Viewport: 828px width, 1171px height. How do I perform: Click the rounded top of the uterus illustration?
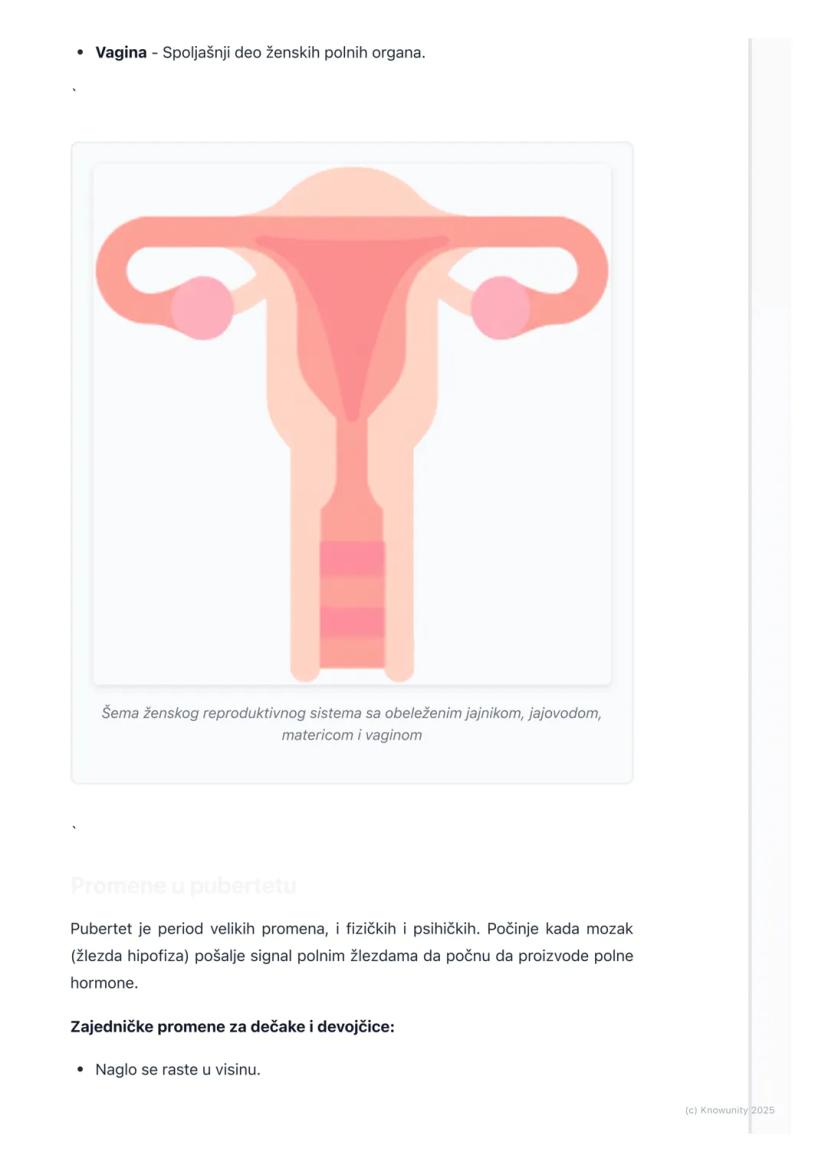(352, 192)
